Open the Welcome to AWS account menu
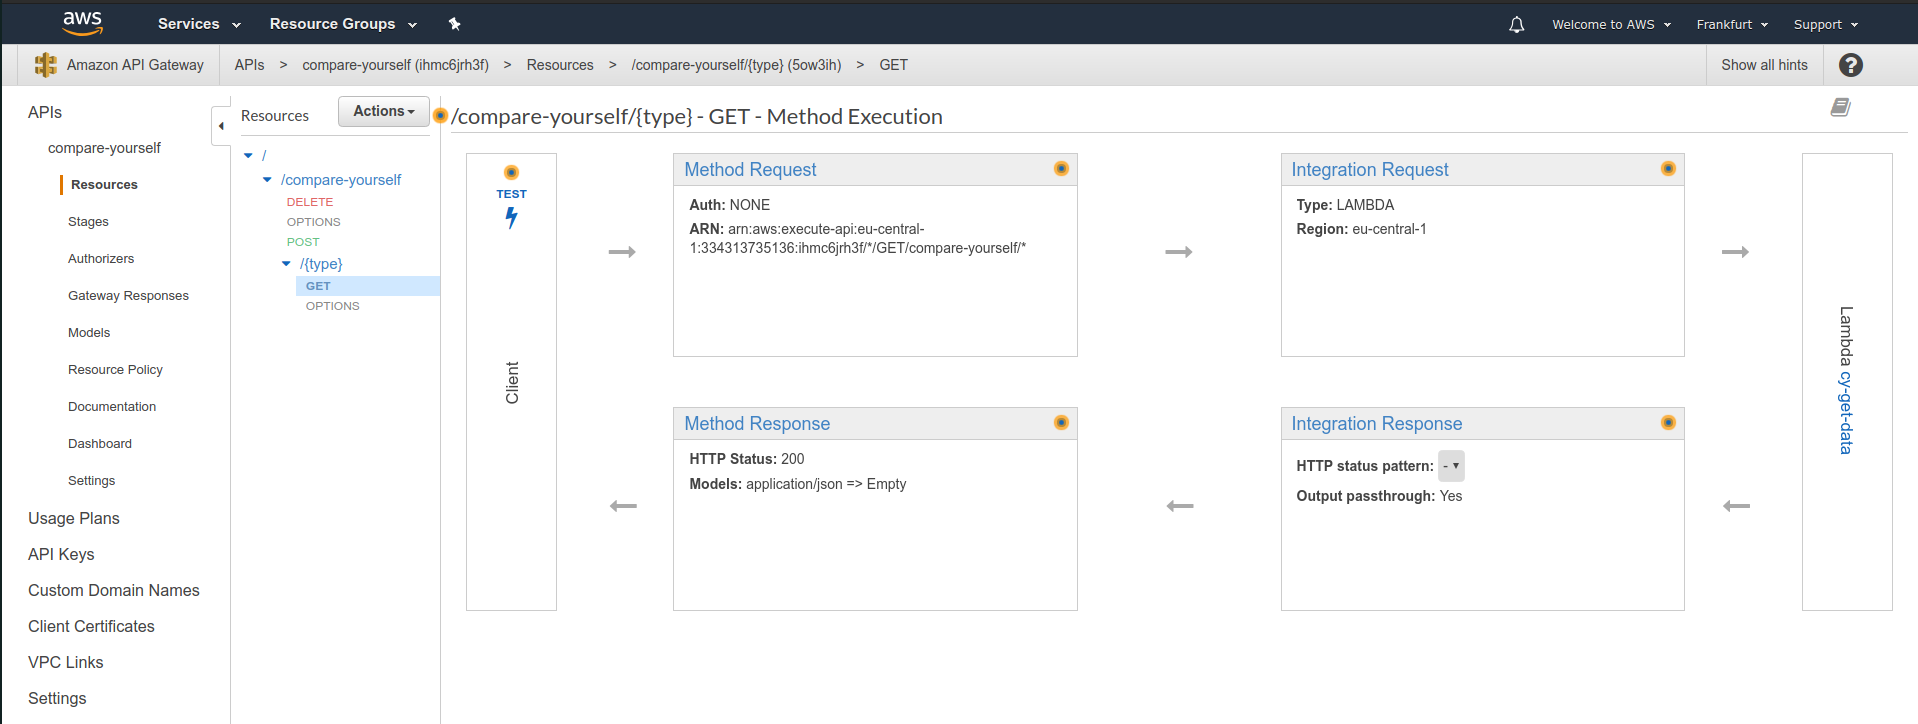Image resolution: width=1918 pixels, height=724 pixels. [1611, 24]
